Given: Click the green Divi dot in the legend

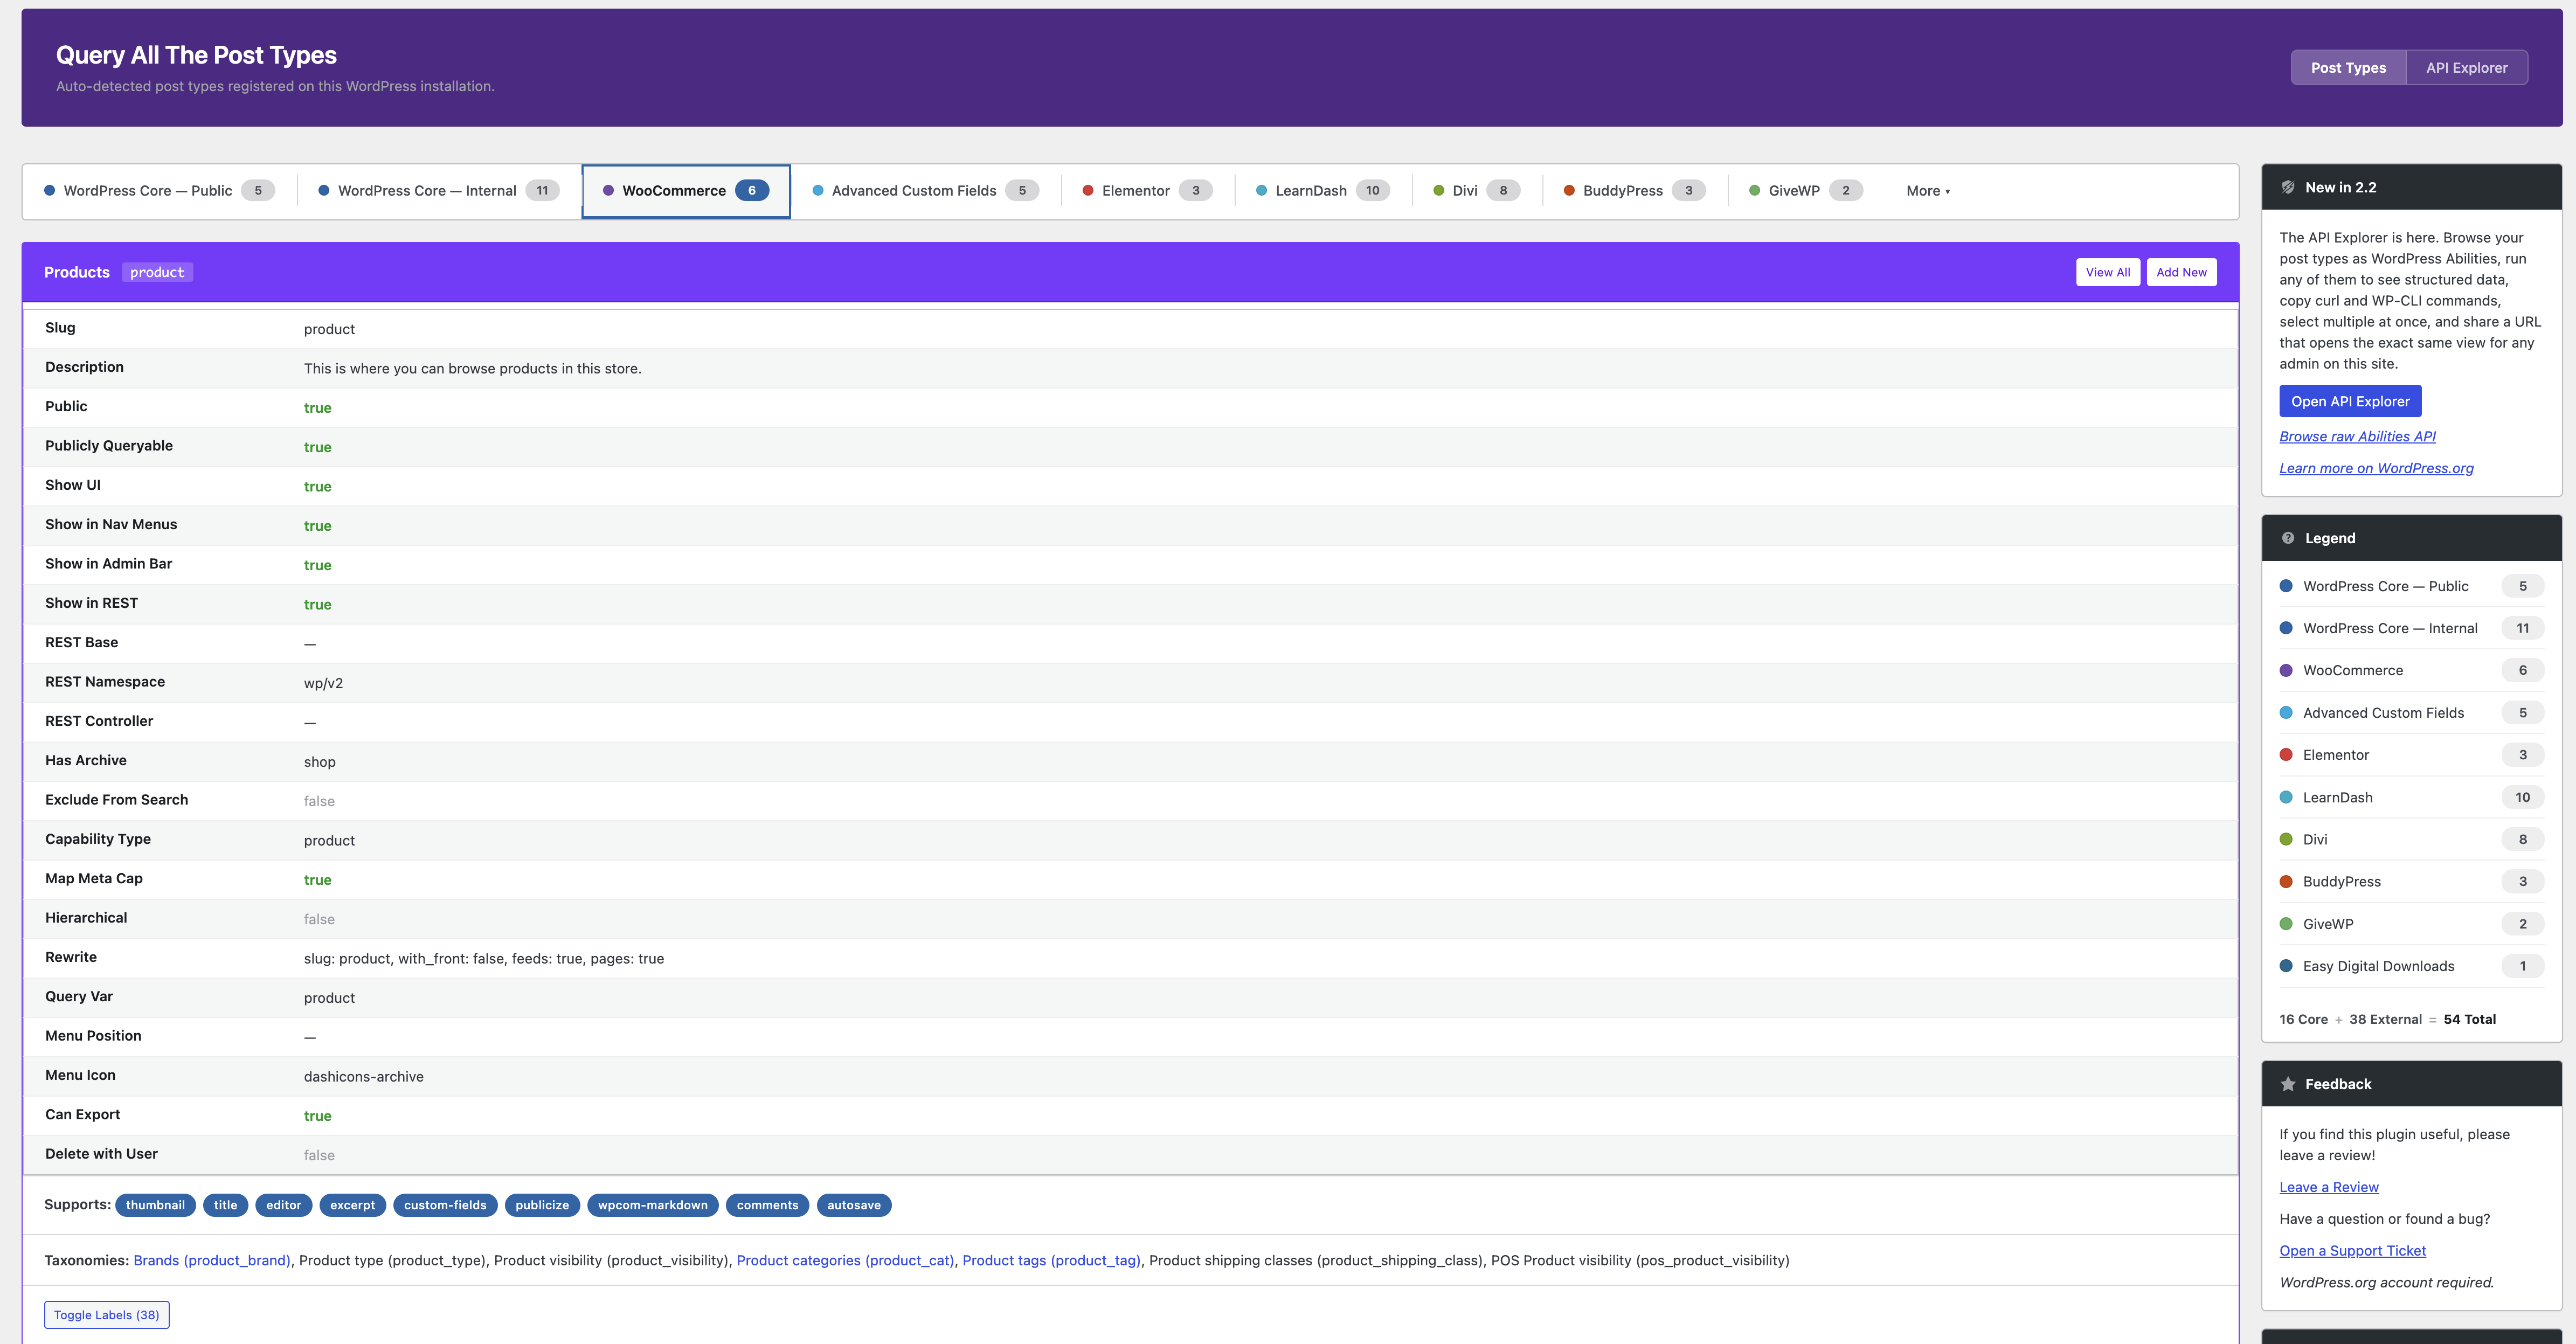Looking at the screenshot, I should [2285, 839].
